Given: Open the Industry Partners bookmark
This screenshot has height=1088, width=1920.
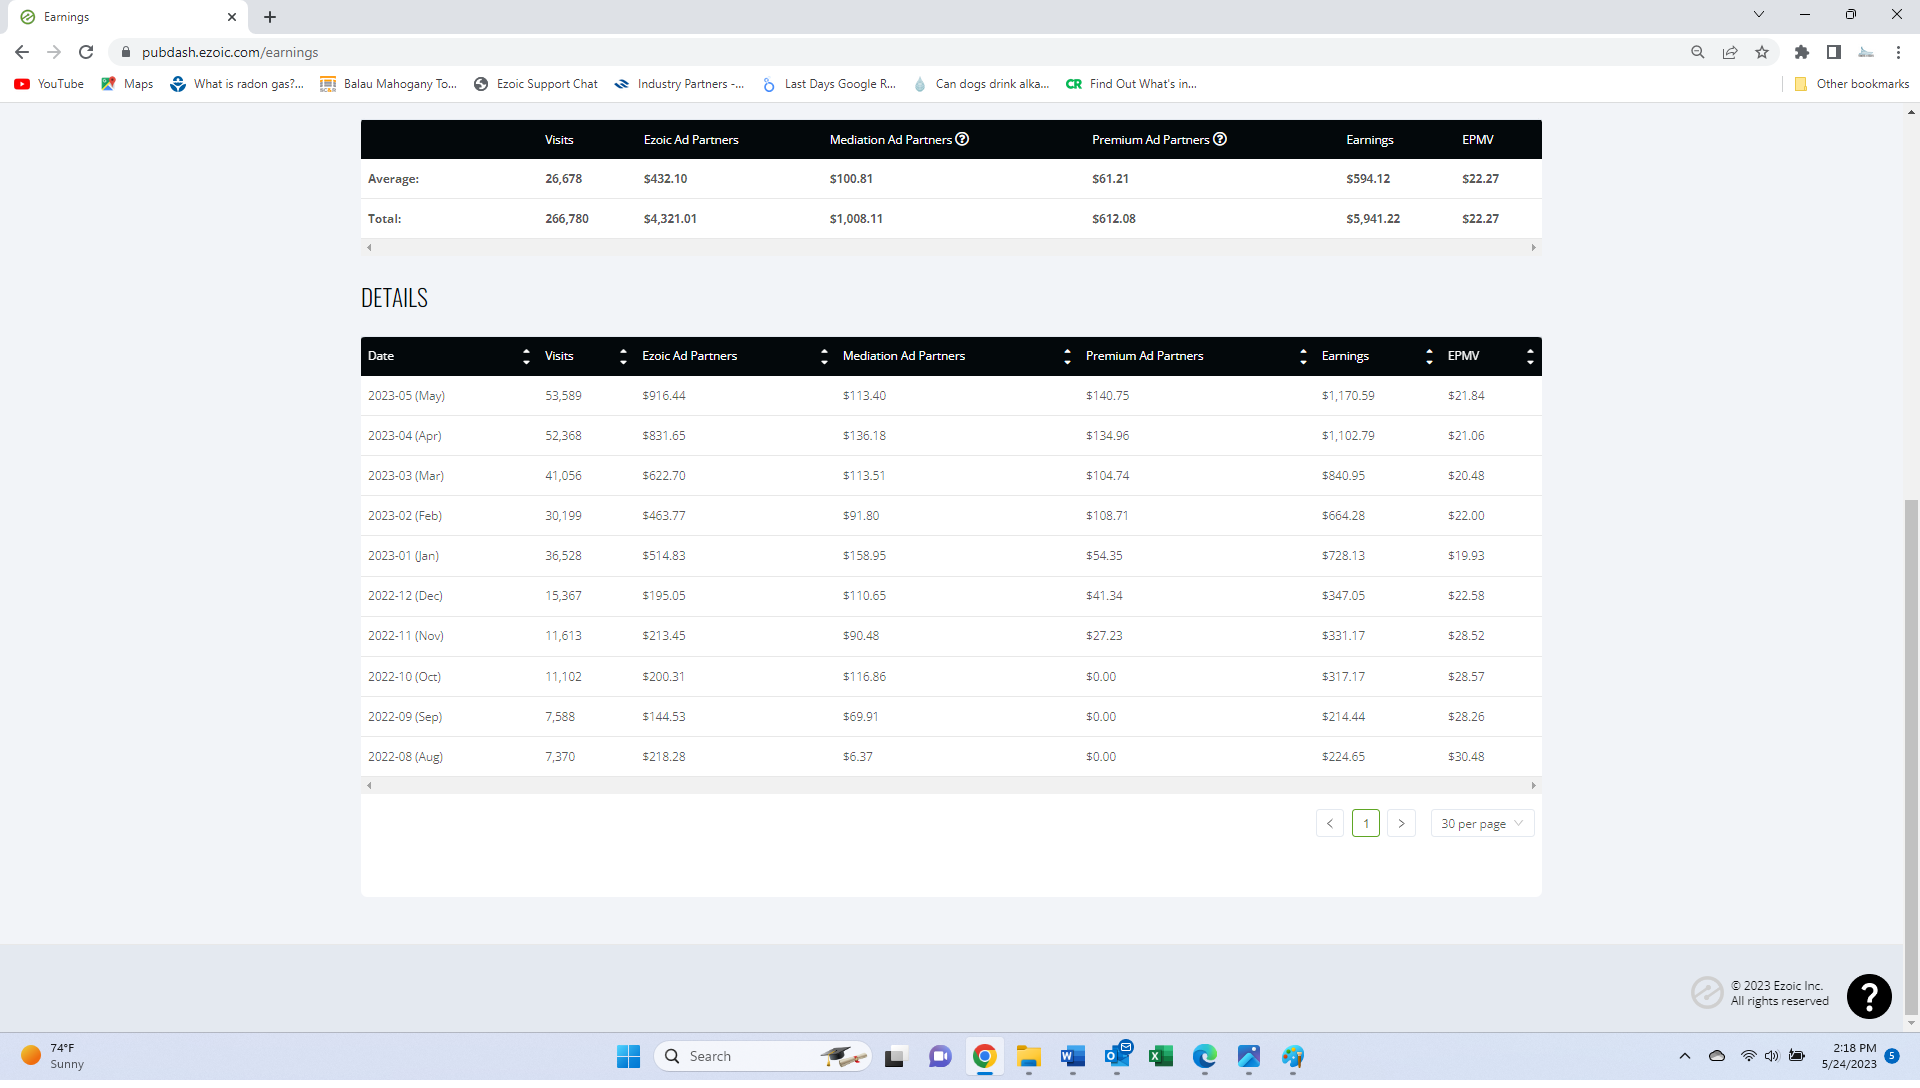Looking at the screenshot, I should click(x=679, y=84).
